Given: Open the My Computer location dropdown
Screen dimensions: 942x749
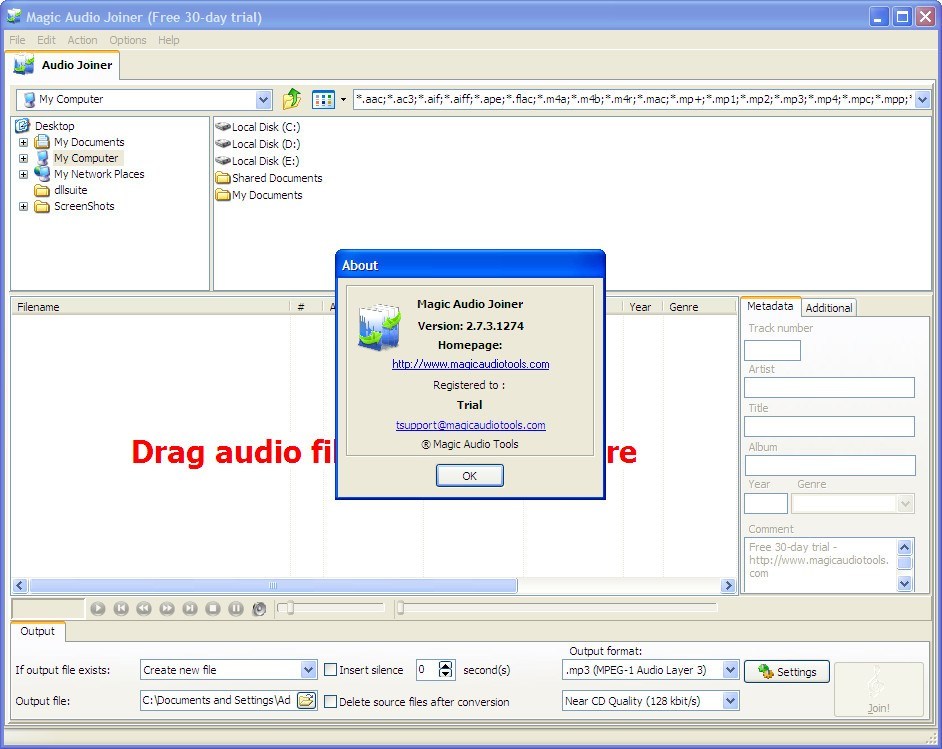Looking at the screenshot, I should pos(263,99).
